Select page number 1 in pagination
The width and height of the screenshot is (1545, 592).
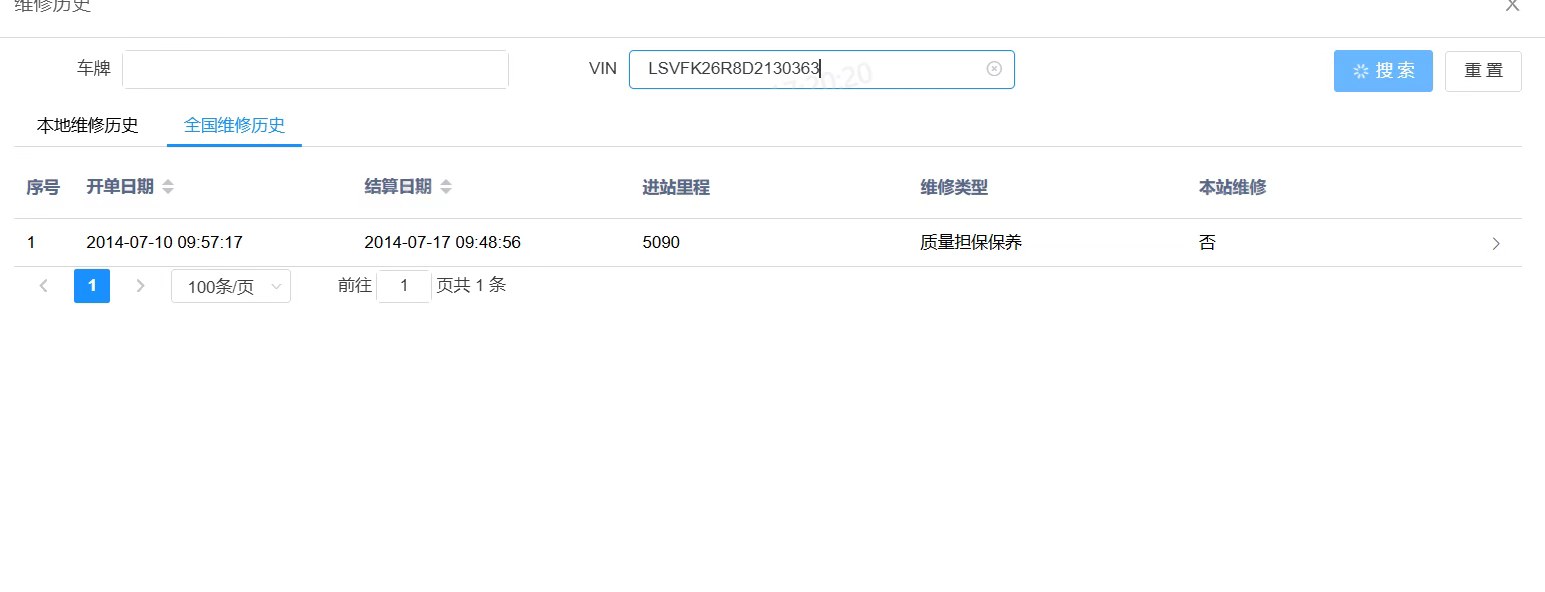pyautogui.click(x=92, y=286)
